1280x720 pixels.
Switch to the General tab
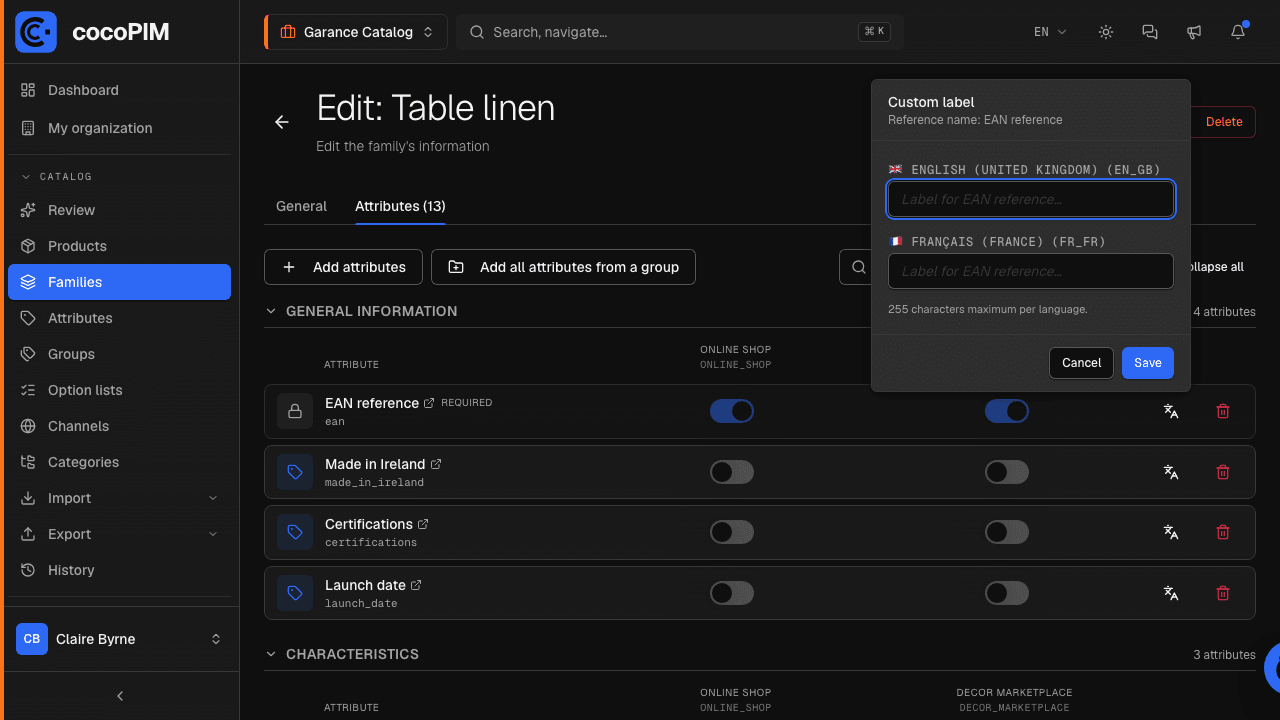point(301,206)
